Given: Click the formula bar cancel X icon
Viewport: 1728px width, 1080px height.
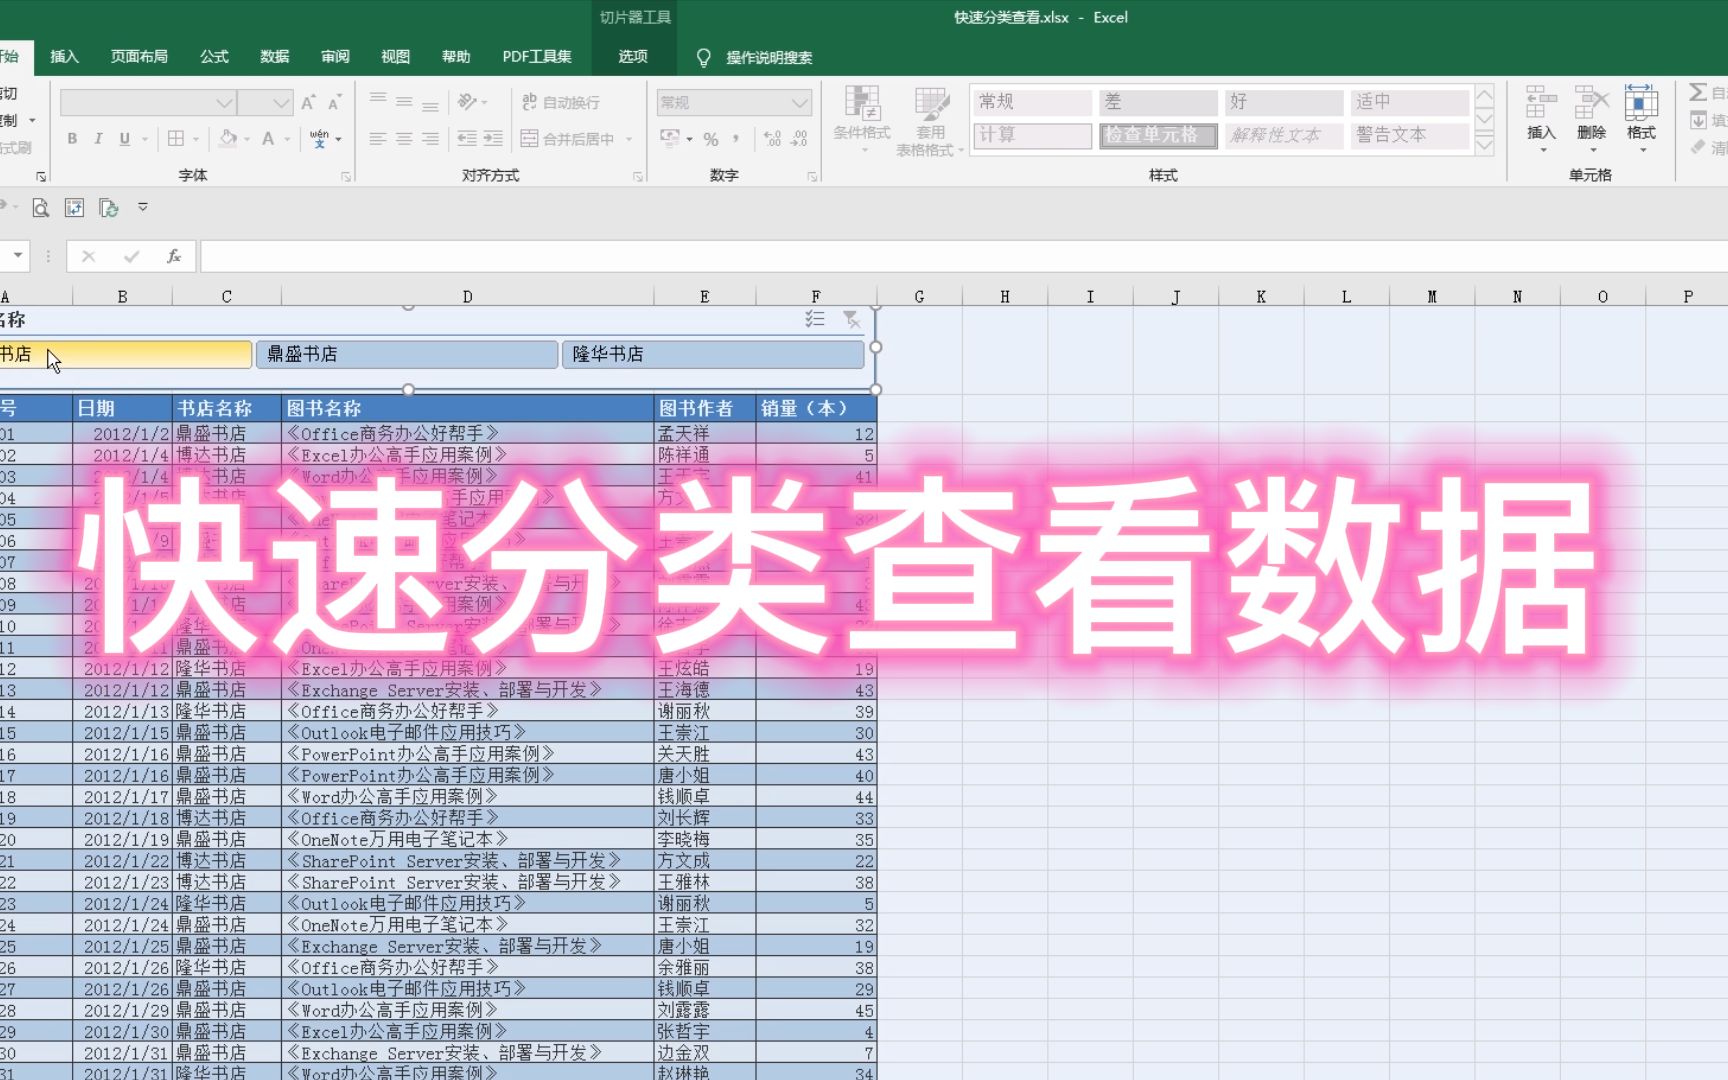Looking at the screenshot, I should coord(88,257).
